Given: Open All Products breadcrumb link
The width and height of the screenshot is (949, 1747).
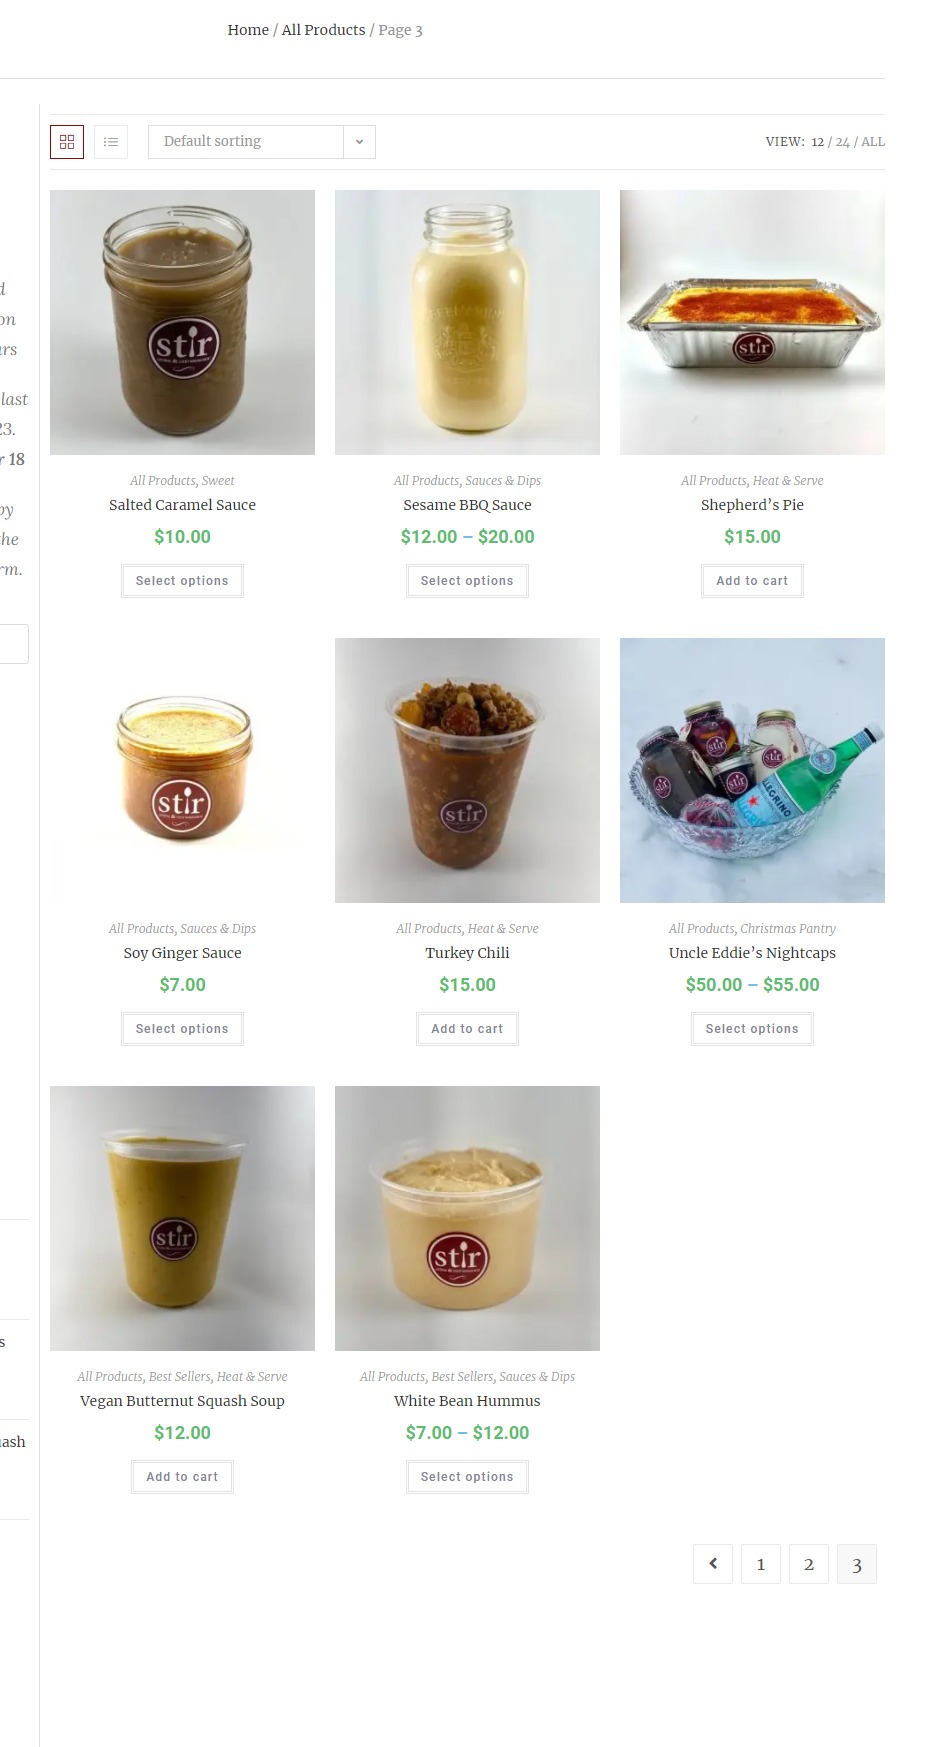Looking at the screenshot, I should [x=323, y=30].
